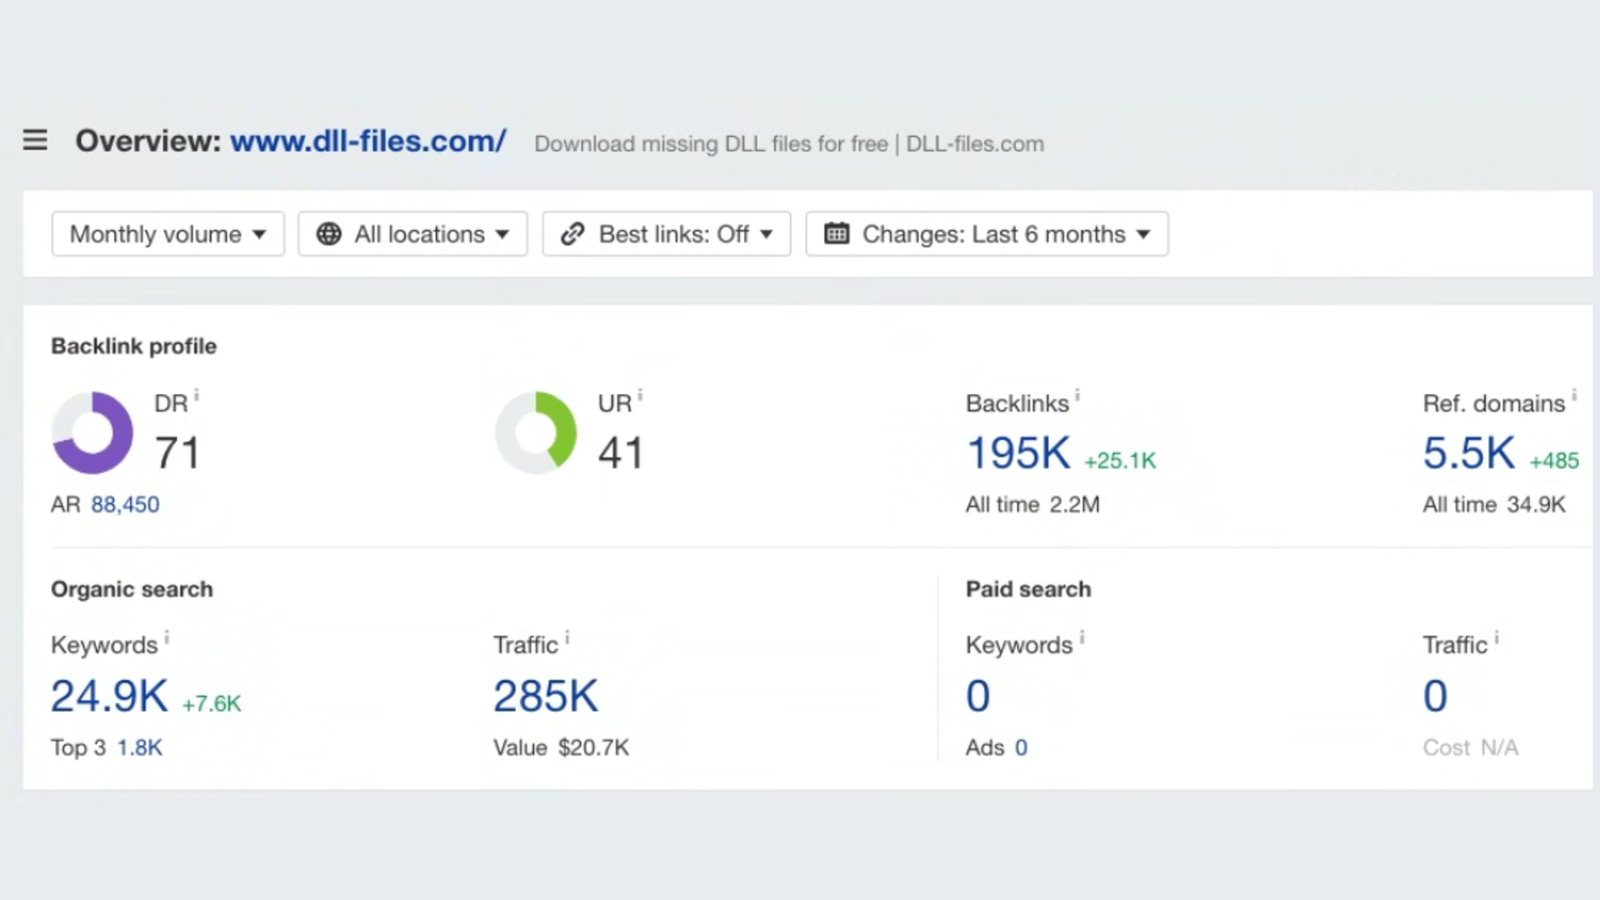The width and height of the screenshot is (1600, 900).
Task: Open the Changes: Last 6 months dropdown
Action: [987, 234]
